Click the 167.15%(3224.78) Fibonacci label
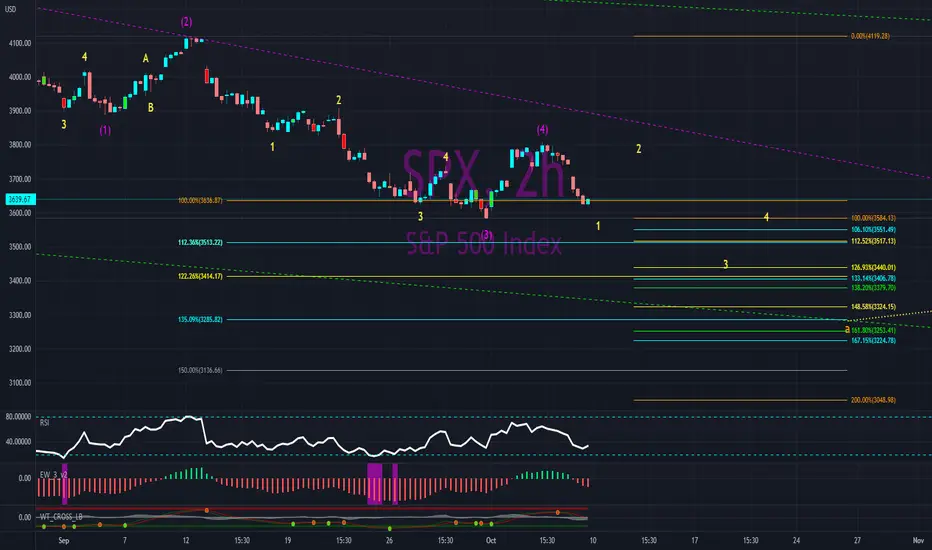This screenshot has width=932, height=550. pyautogui.click(x=873, y=341)
